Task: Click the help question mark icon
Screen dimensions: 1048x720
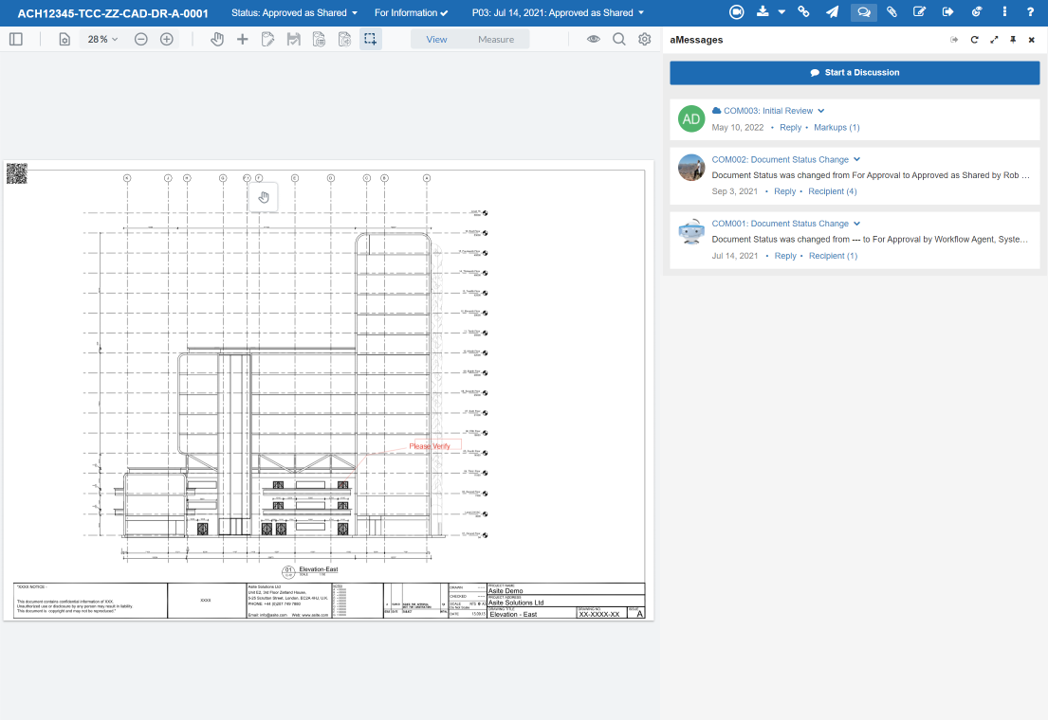Action: tap(1030, 11)
